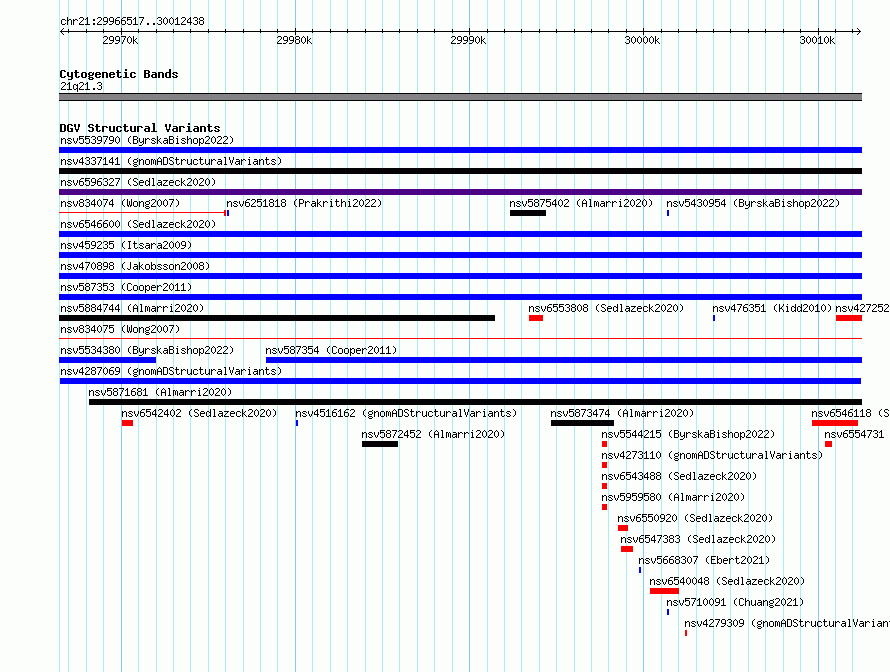Select nsv459235 (Itsara2009) label

pyautogui.click(x=126, y=245)
